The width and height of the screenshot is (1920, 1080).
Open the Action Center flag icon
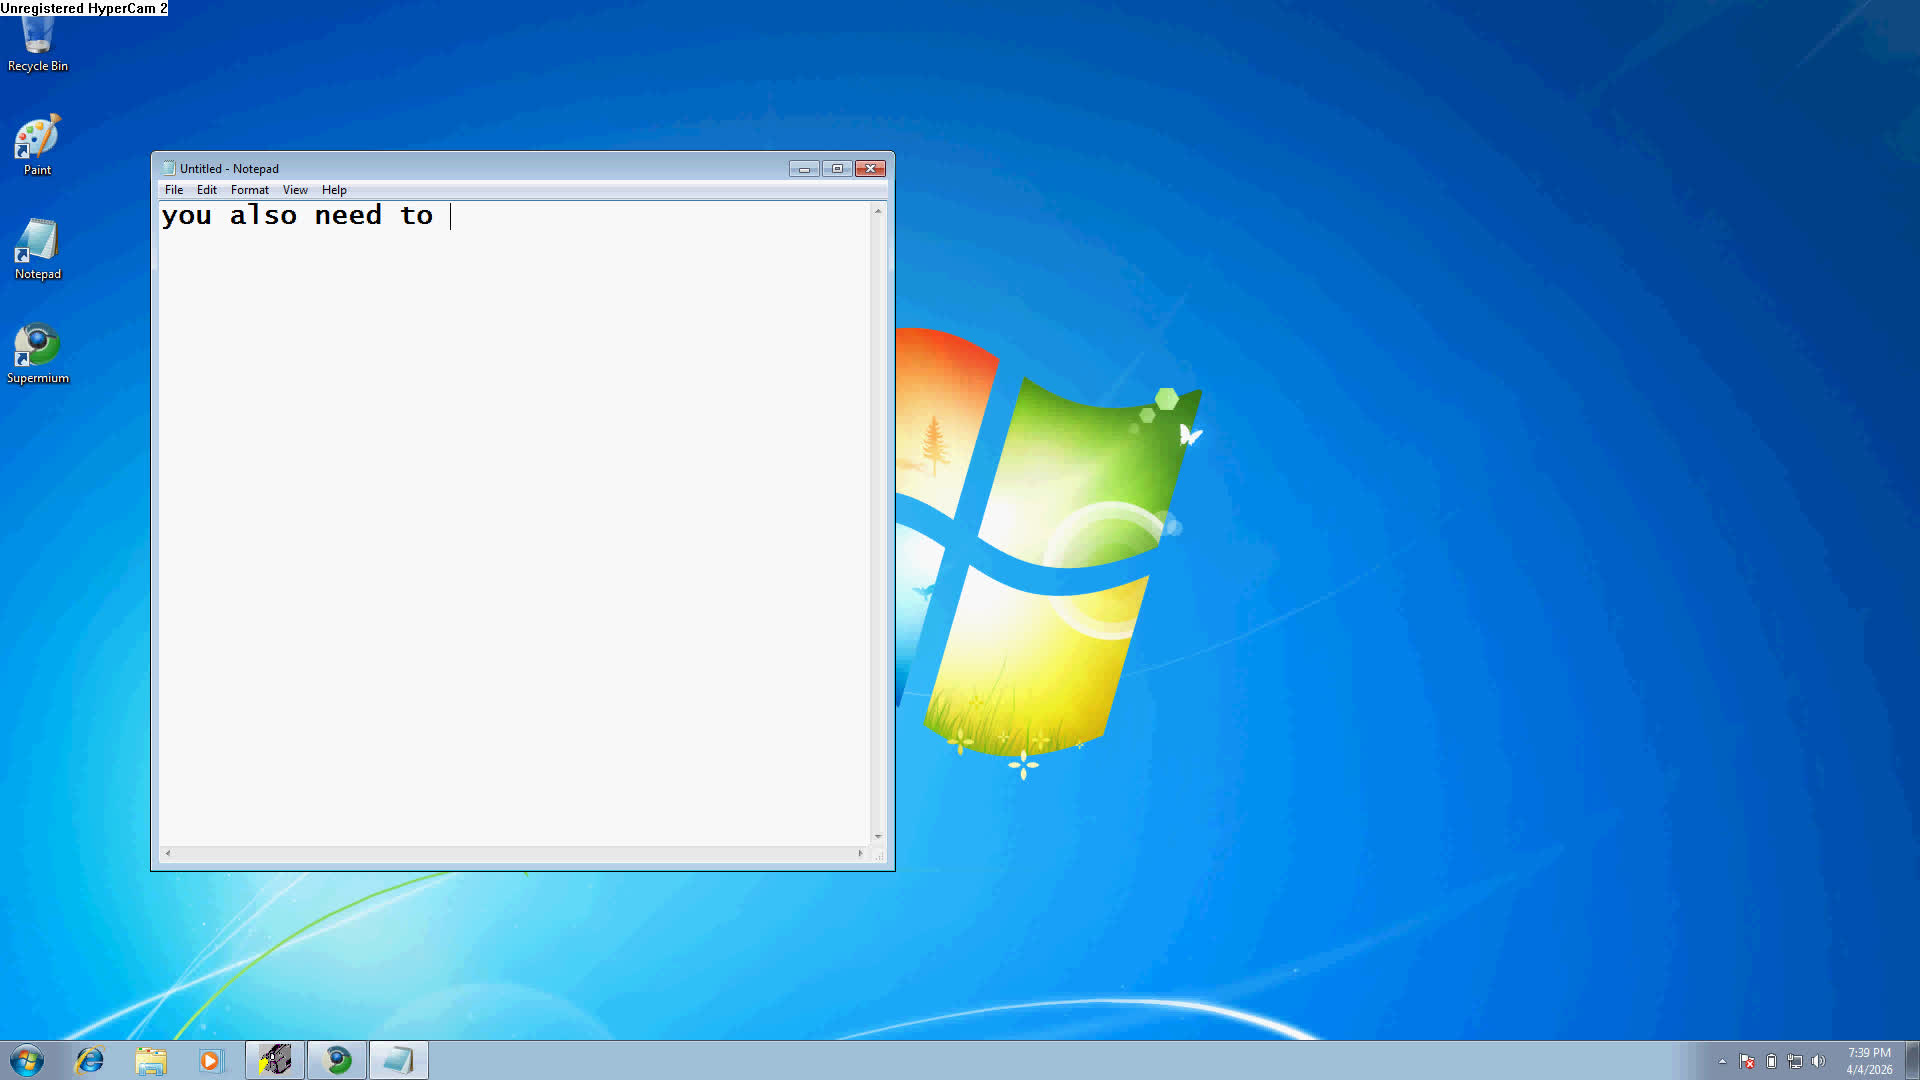tap(1747, 1061)
